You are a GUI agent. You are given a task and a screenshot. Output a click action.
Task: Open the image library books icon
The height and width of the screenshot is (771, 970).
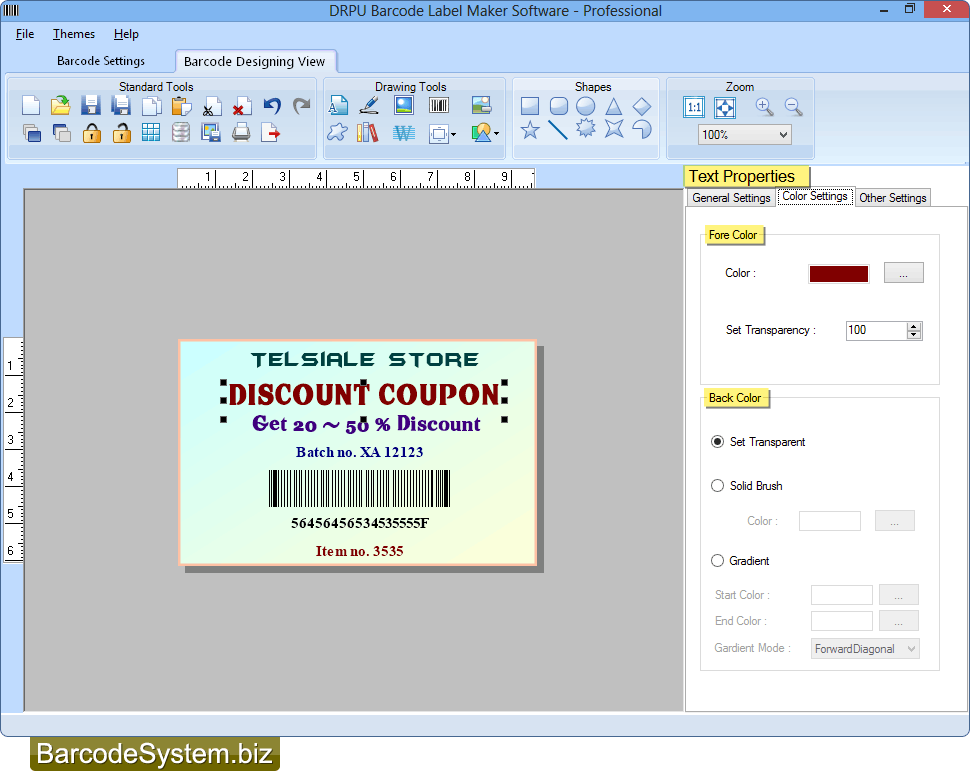click(x=367, y=132)
